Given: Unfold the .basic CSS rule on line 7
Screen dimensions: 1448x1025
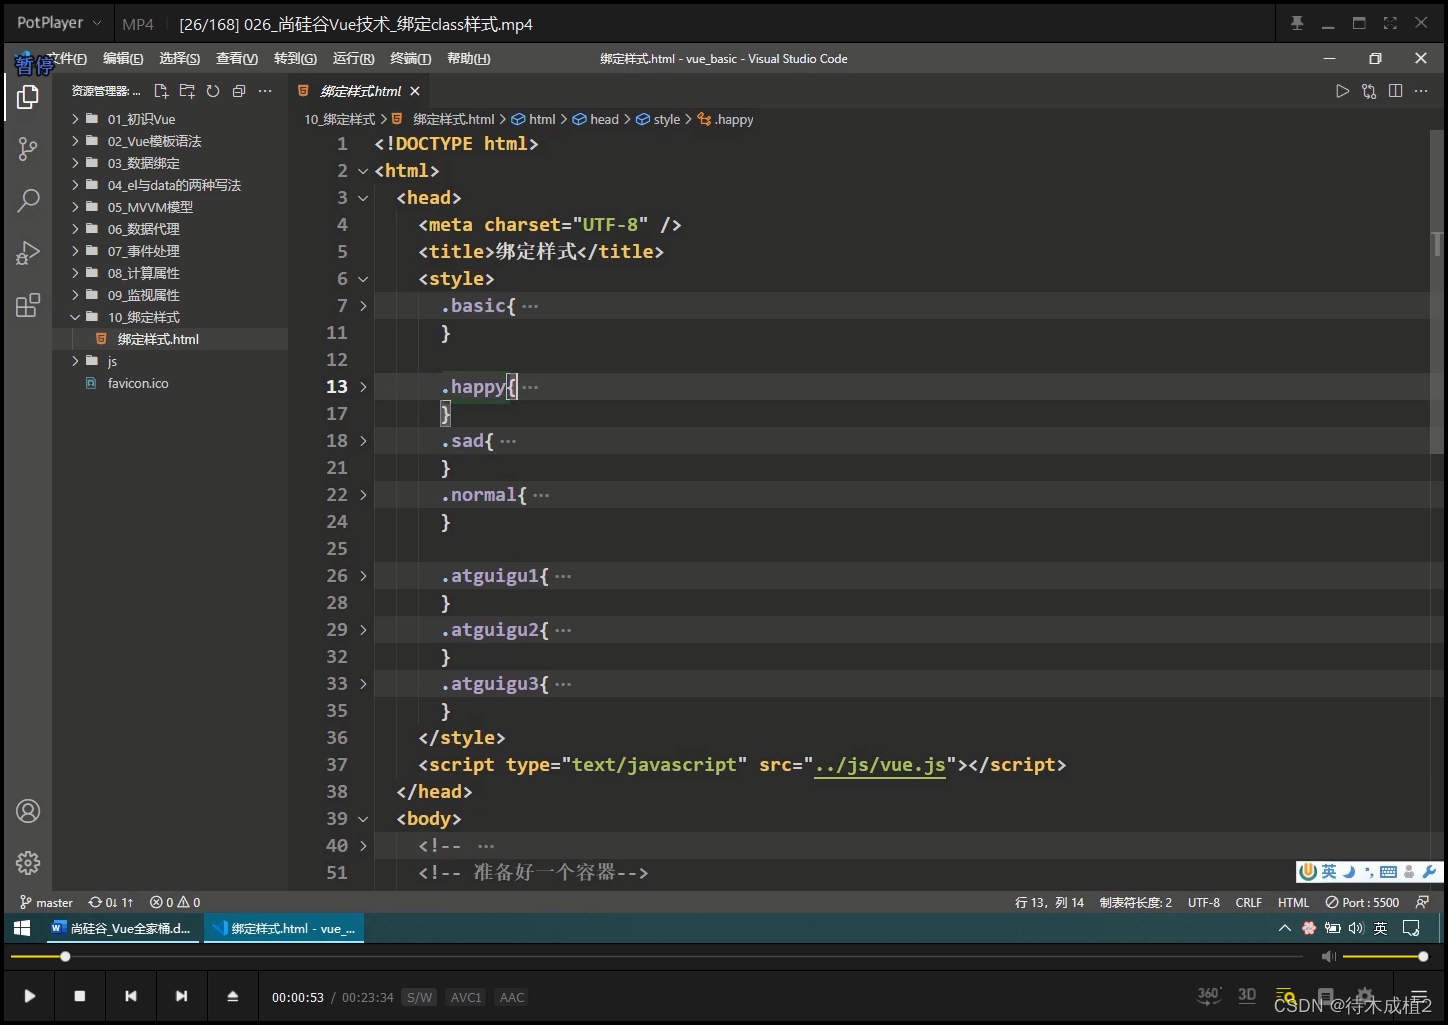Looking at the screenshot, I should click(x=363, y=306).
